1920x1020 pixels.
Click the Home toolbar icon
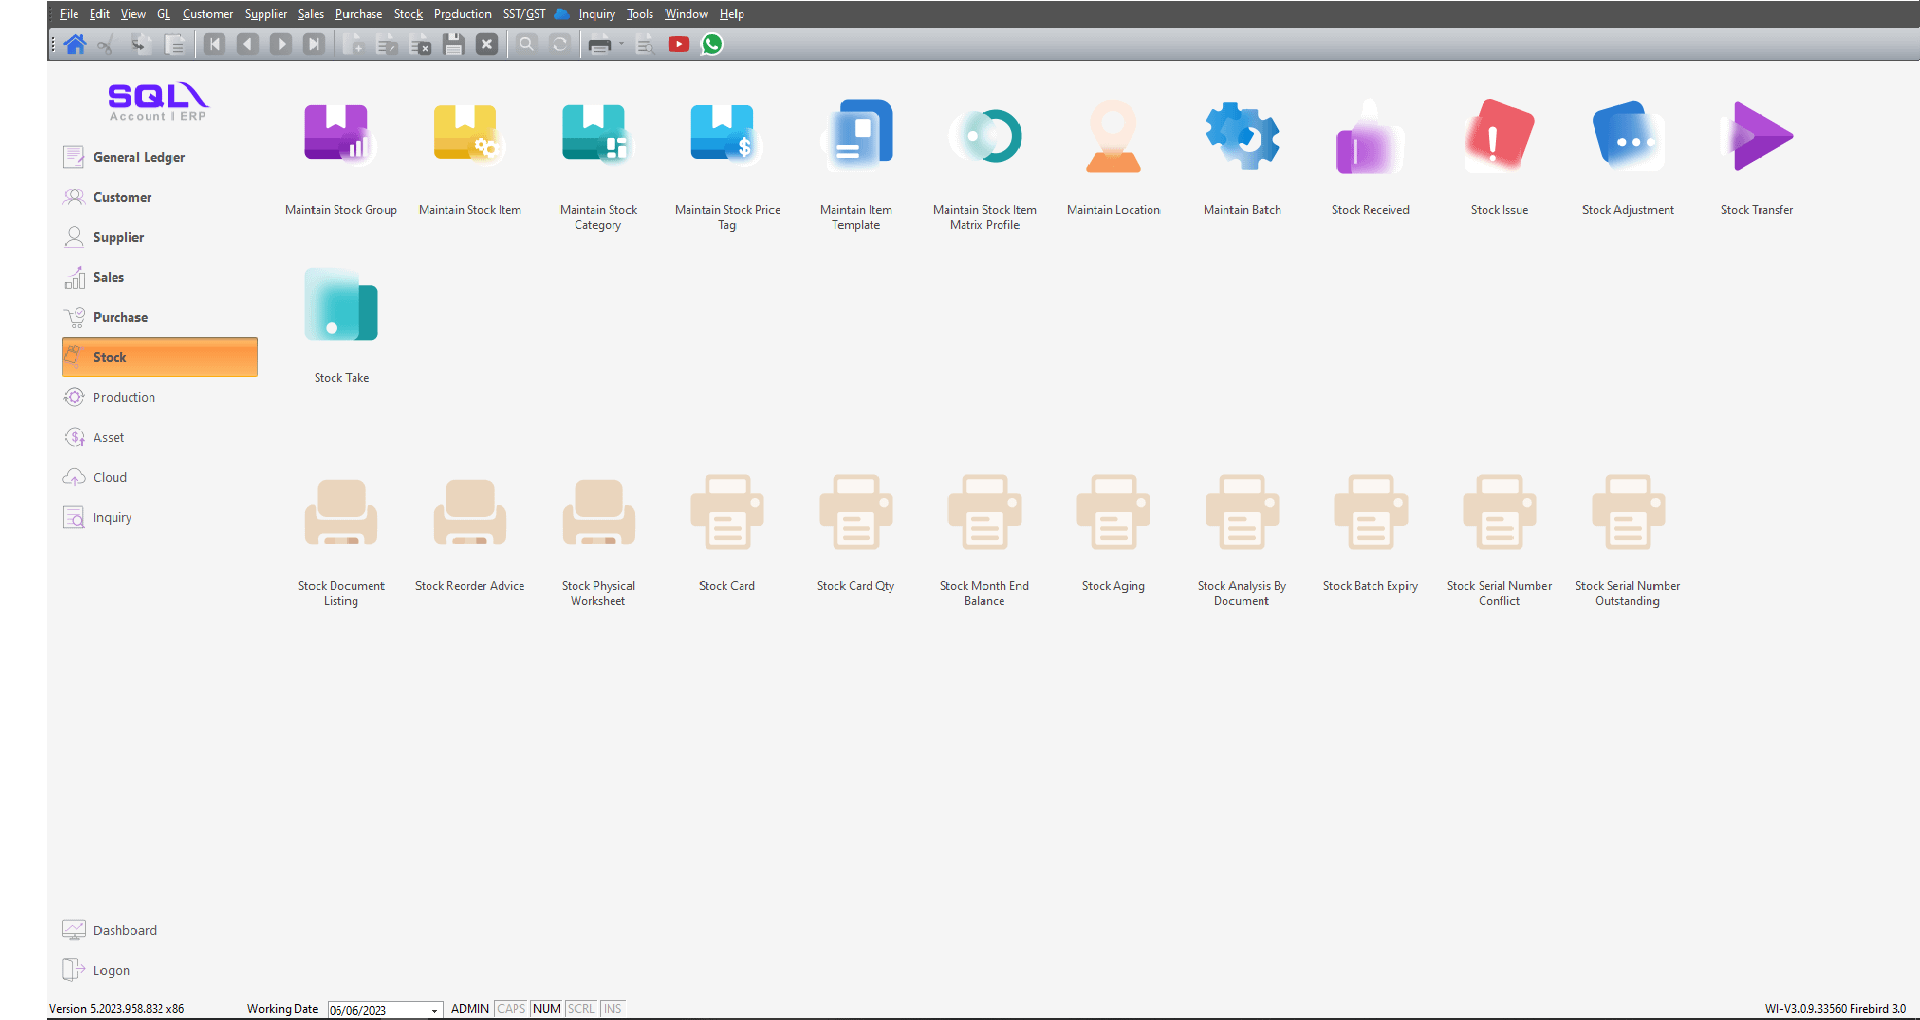(x=75, y=44)
